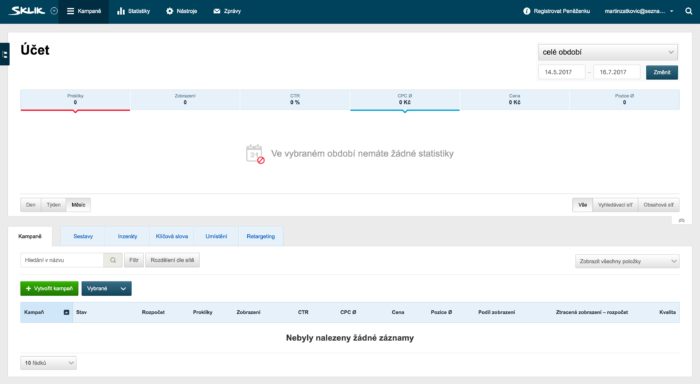This screenshot has height=384, width=700.
Task: Click the 'Hledání v názvu' search field
Action: click(62, 260)
